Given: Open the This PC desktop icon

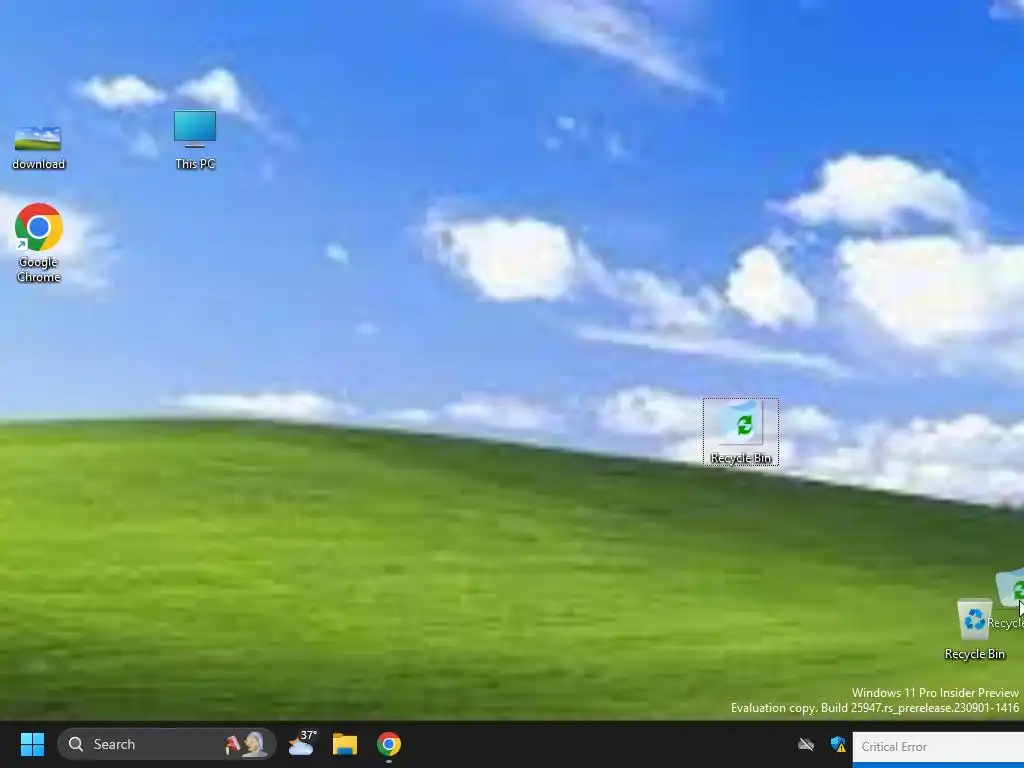Looking at the screenshot, I should pyautogui.click(x=195, y=140).
